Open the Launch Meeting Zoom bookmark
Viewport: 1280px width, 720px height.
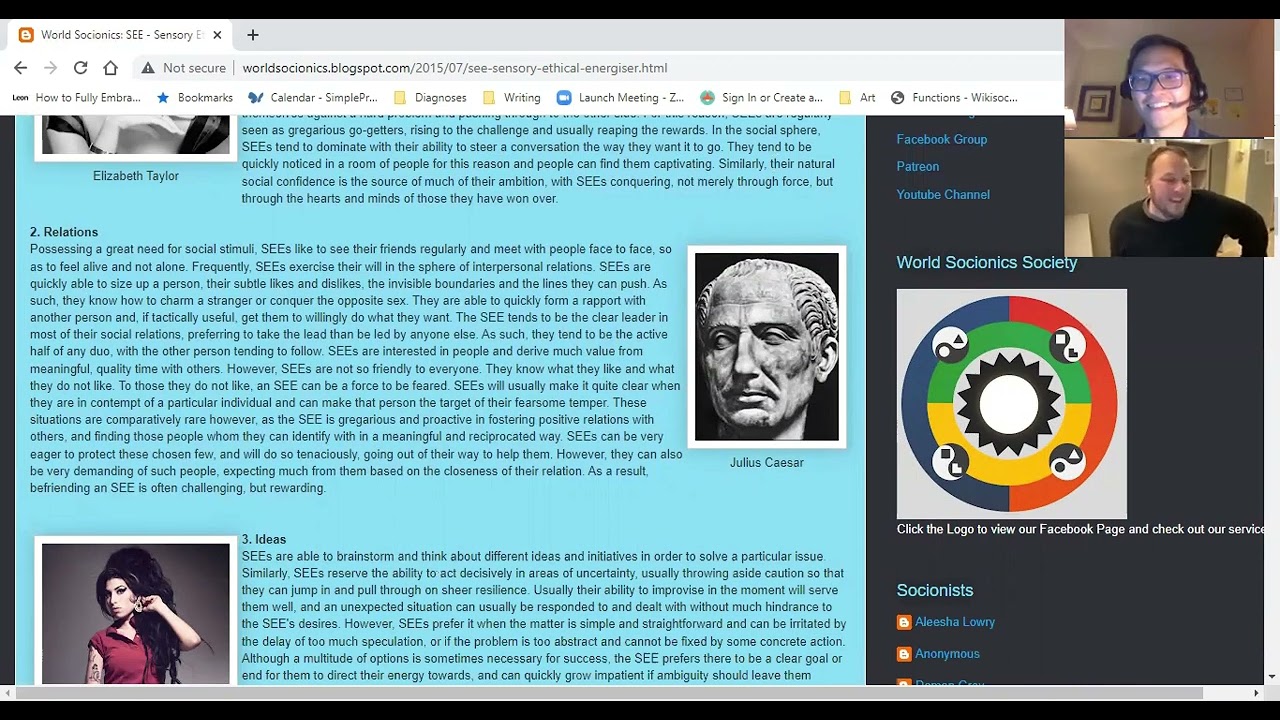point(620,98)
